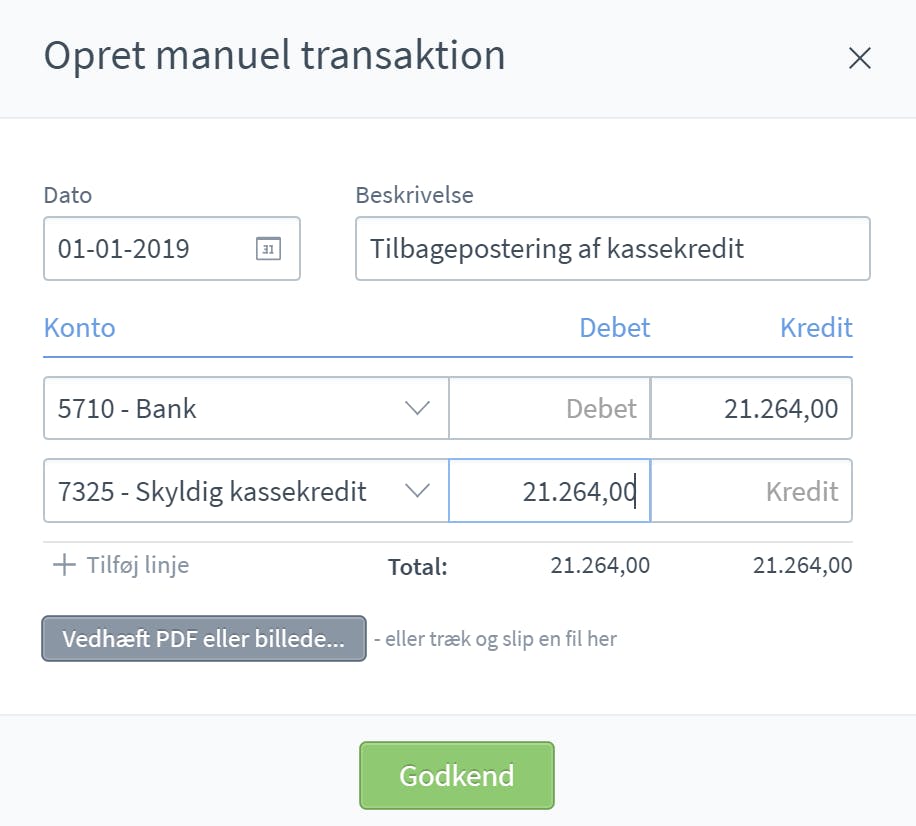Click the Beskrivelse text field
916x826 pixels.
[613, 249]
